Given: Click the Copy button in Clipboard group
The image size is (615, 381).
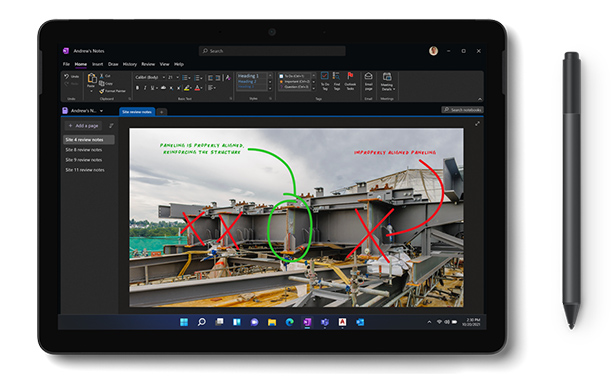Looking at the screenshot, I should click(106, 83).
